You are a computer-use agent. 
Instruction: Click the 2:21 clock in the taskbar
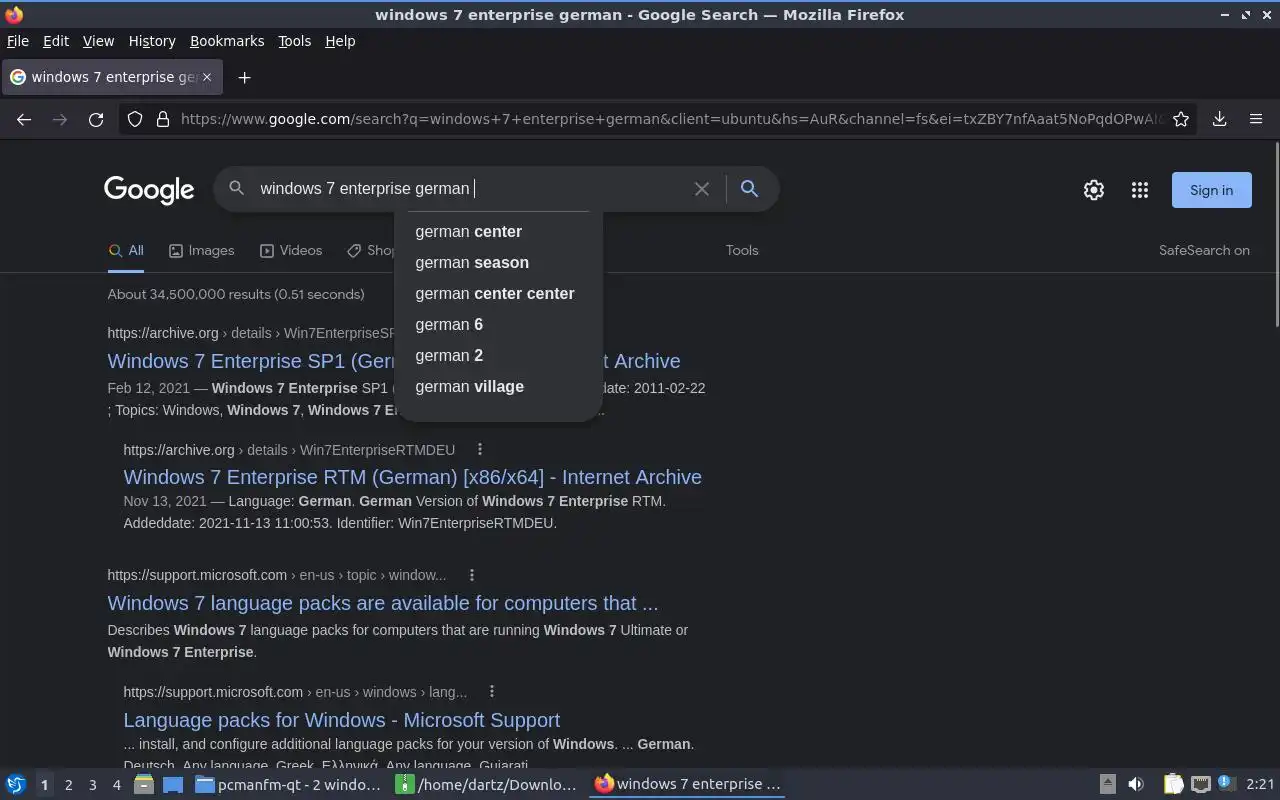coord(1260,785)
